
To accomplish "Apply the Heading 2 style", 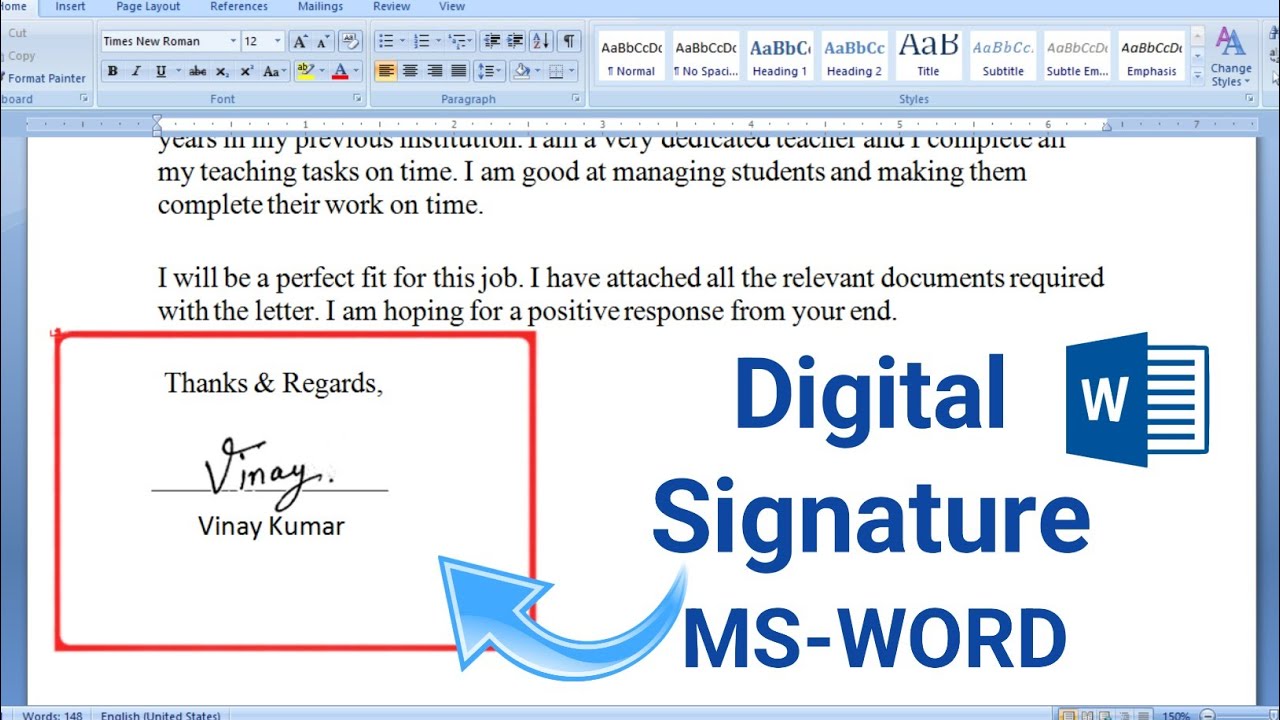I will coord(854,56).
